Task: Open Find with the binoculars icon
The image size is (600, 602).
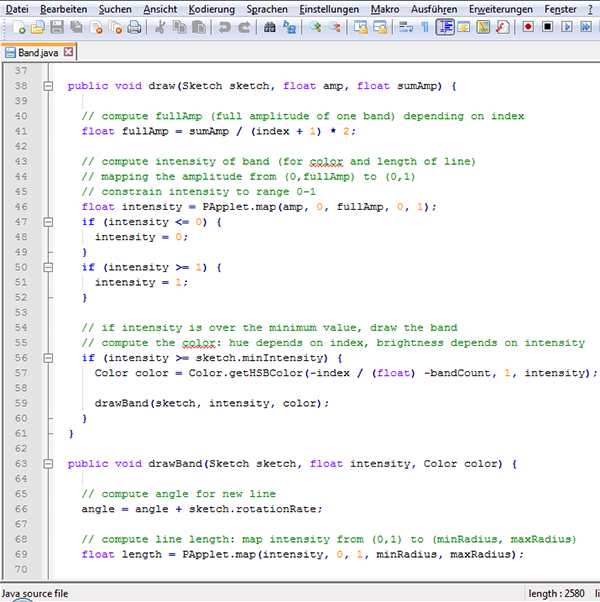Action: 269,27
